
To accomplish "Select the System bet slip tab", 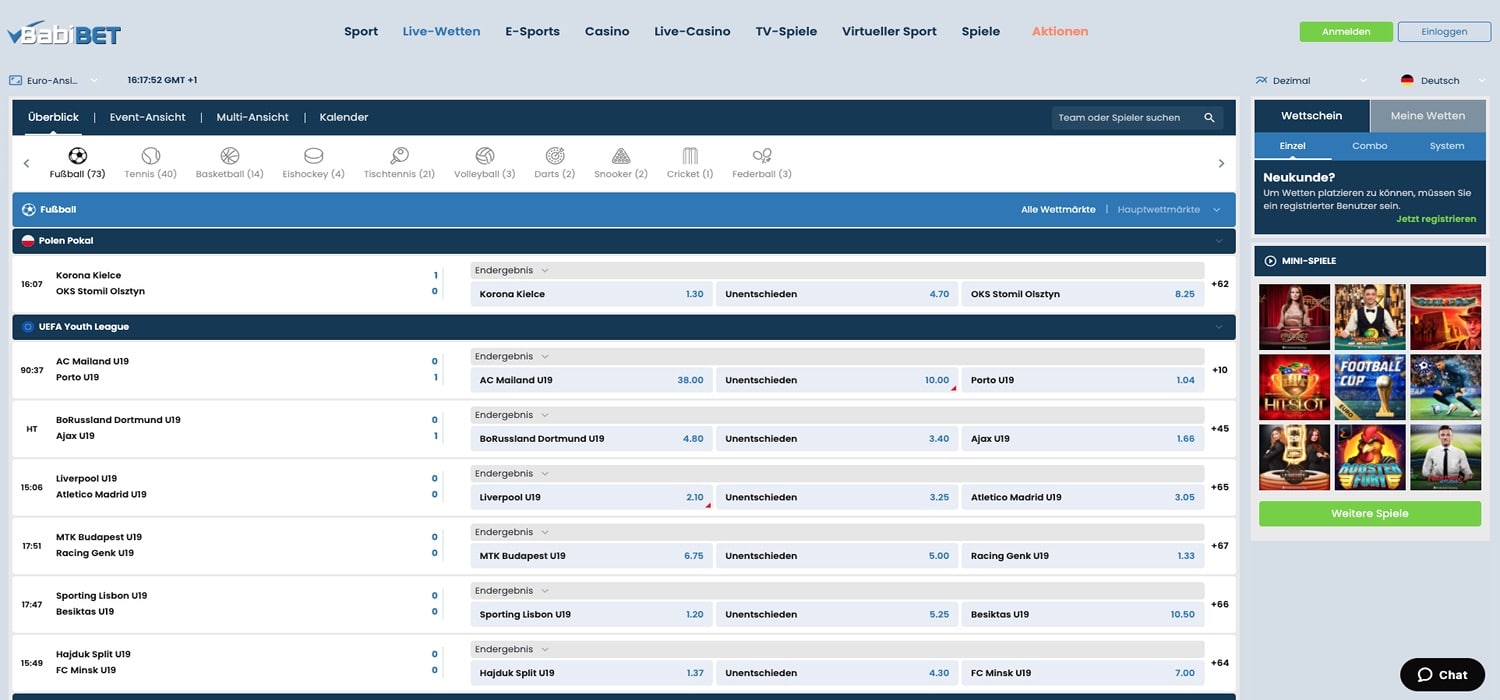I will pos(1447,146).
